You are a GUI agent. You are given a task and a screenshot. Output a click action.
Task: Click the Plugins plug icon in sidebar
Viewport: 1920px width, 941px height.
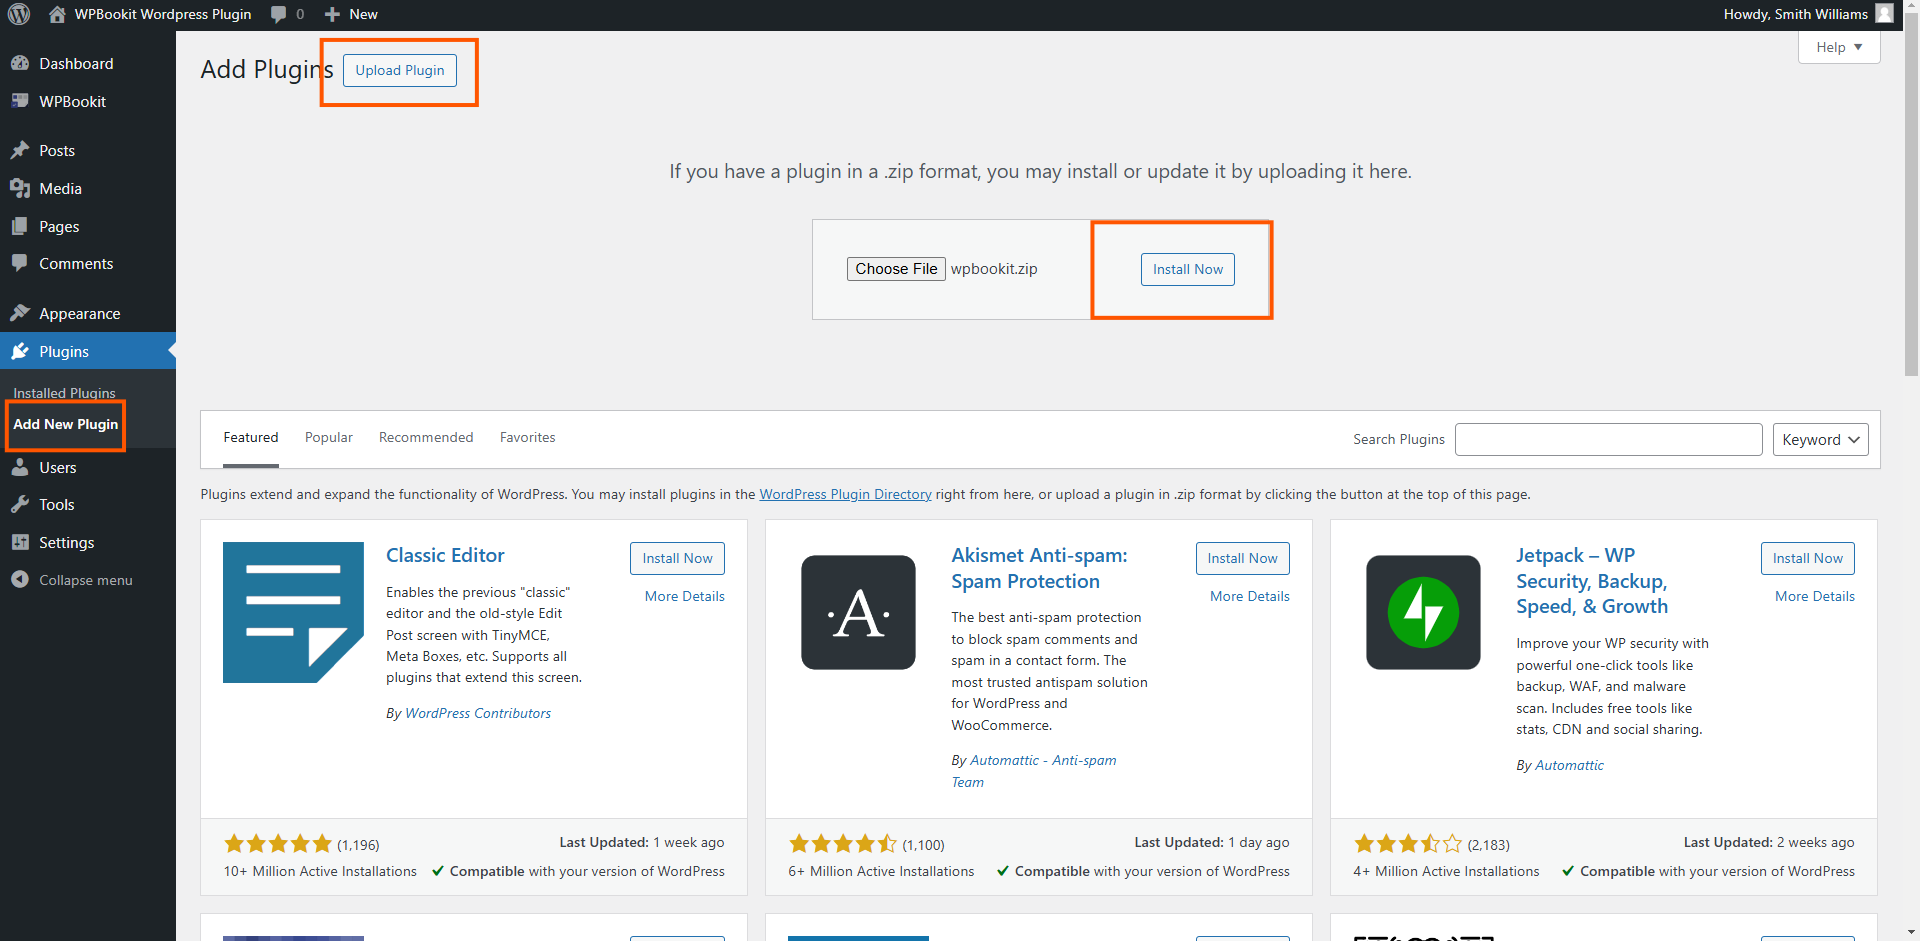pyautogui.click(x=20, y=351)
